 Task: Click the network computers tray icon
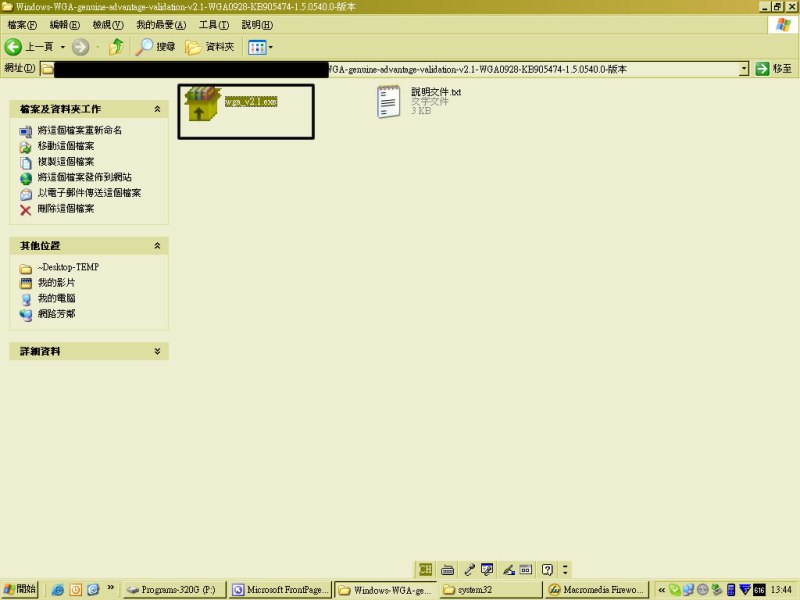[688, 590]
